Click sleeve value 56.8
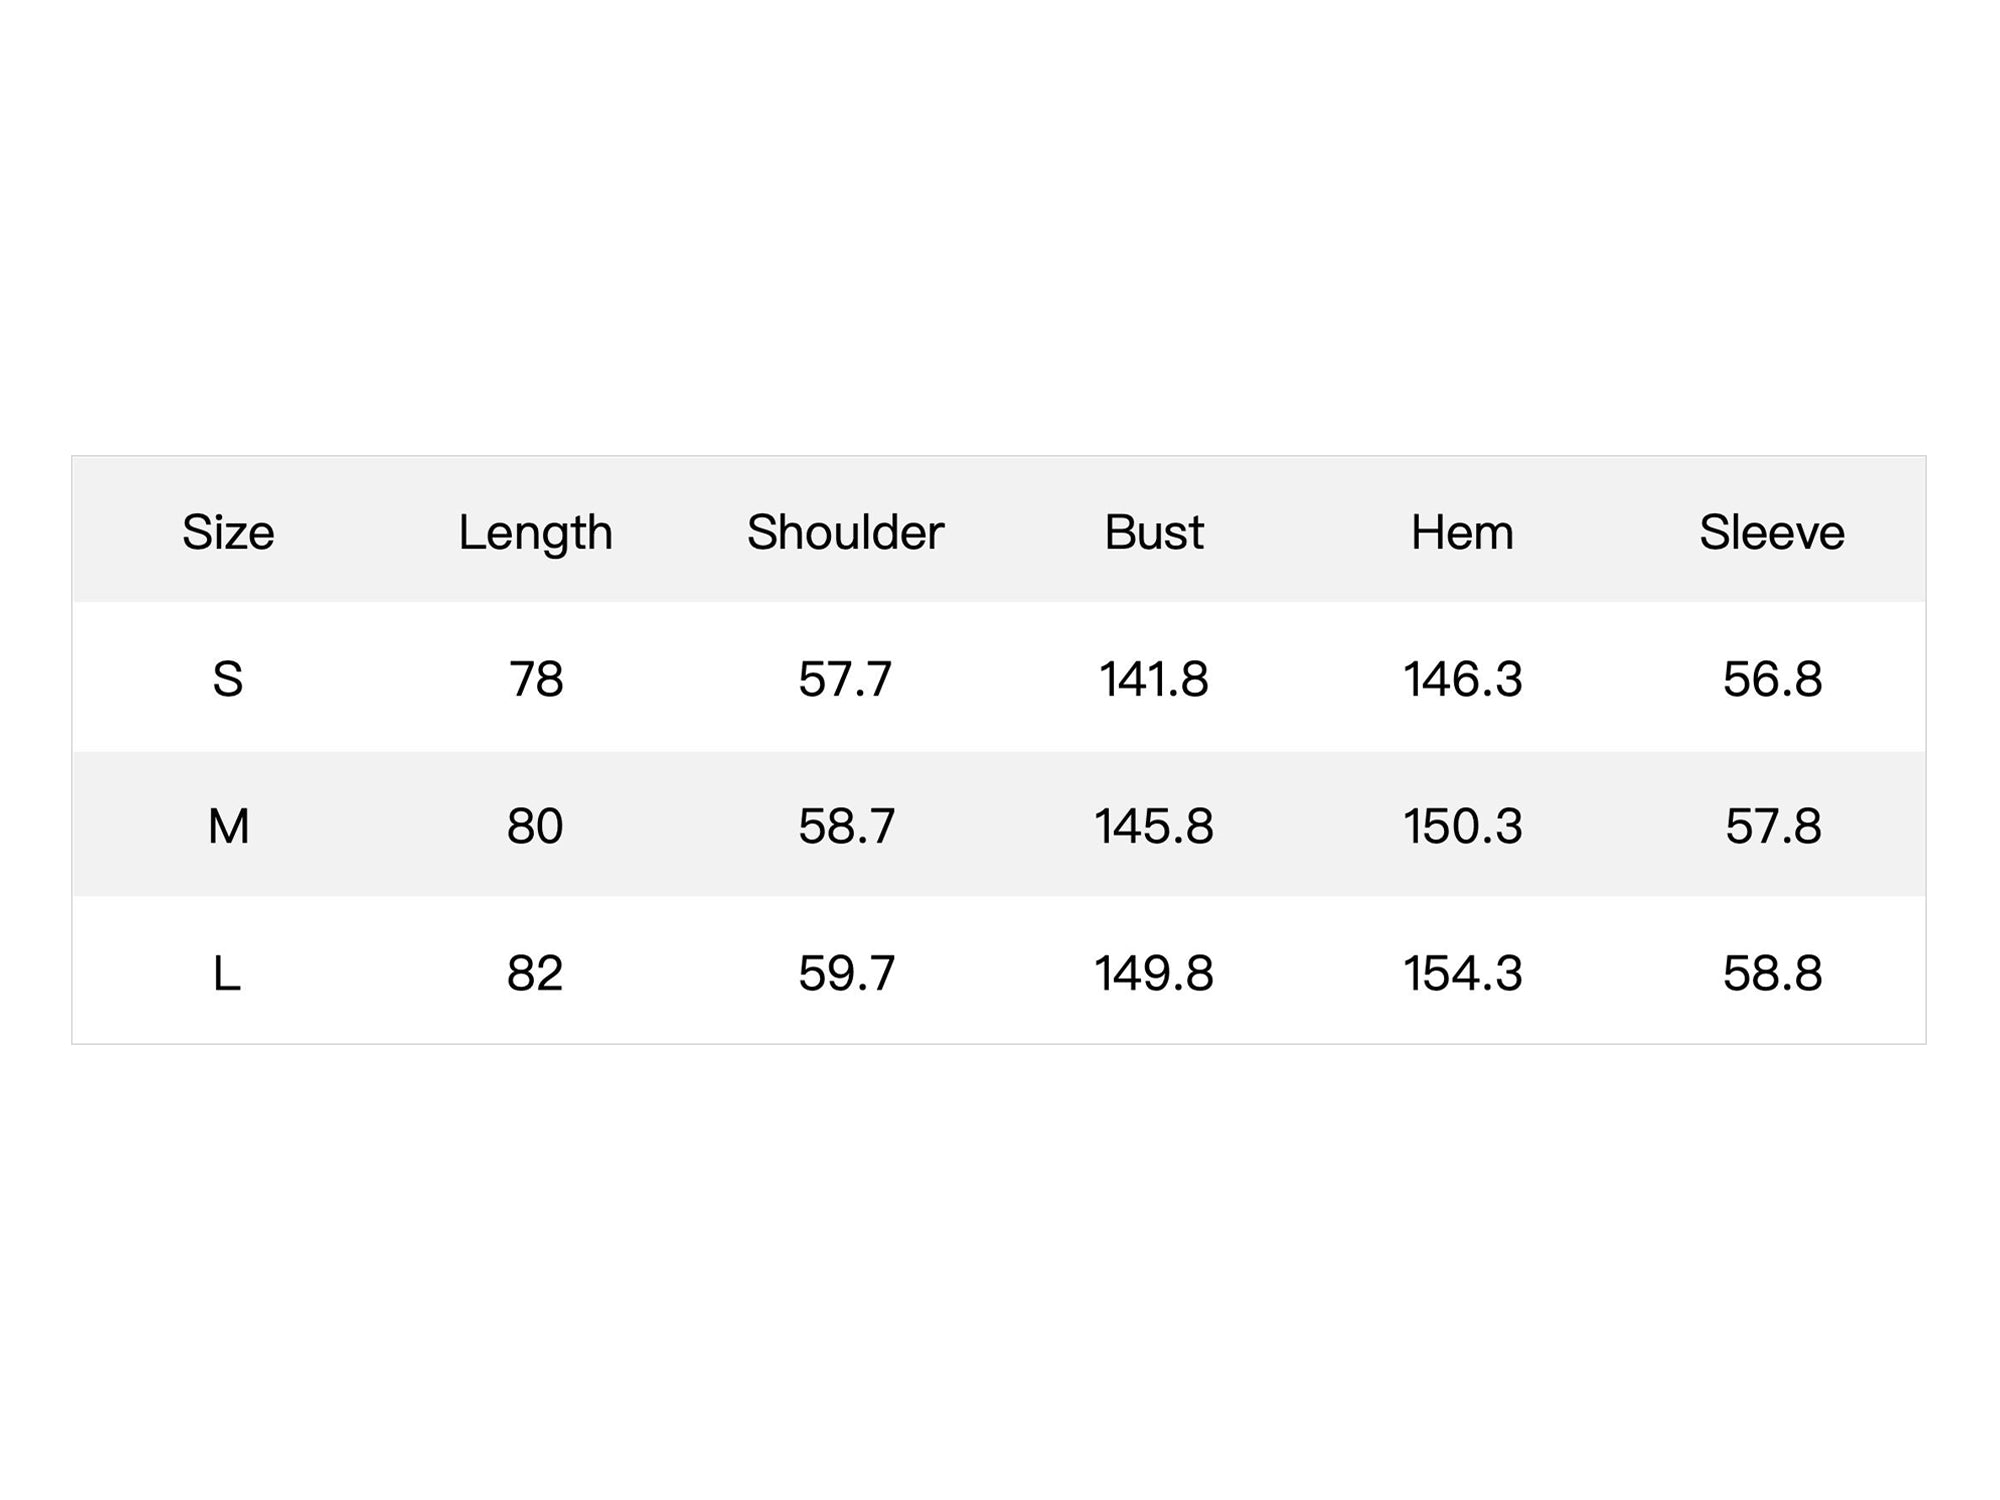This screenshot has width=2000, height=1500. coord(1772,679)
